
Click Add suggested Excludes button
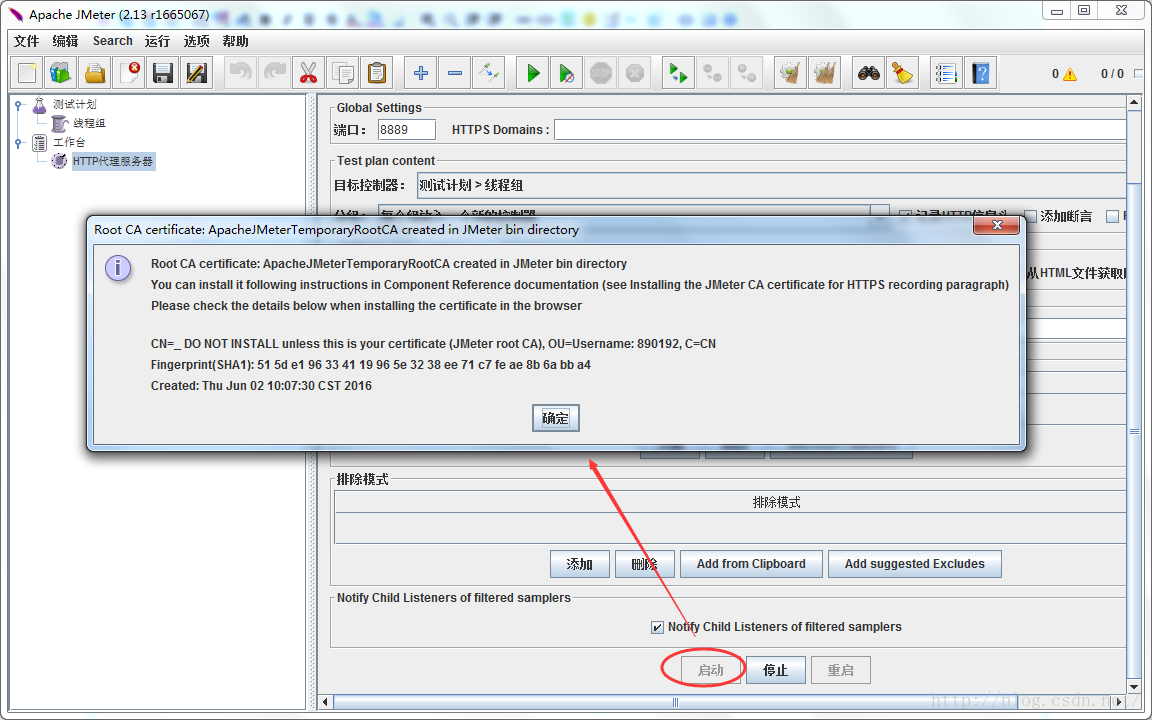(915, 564)
